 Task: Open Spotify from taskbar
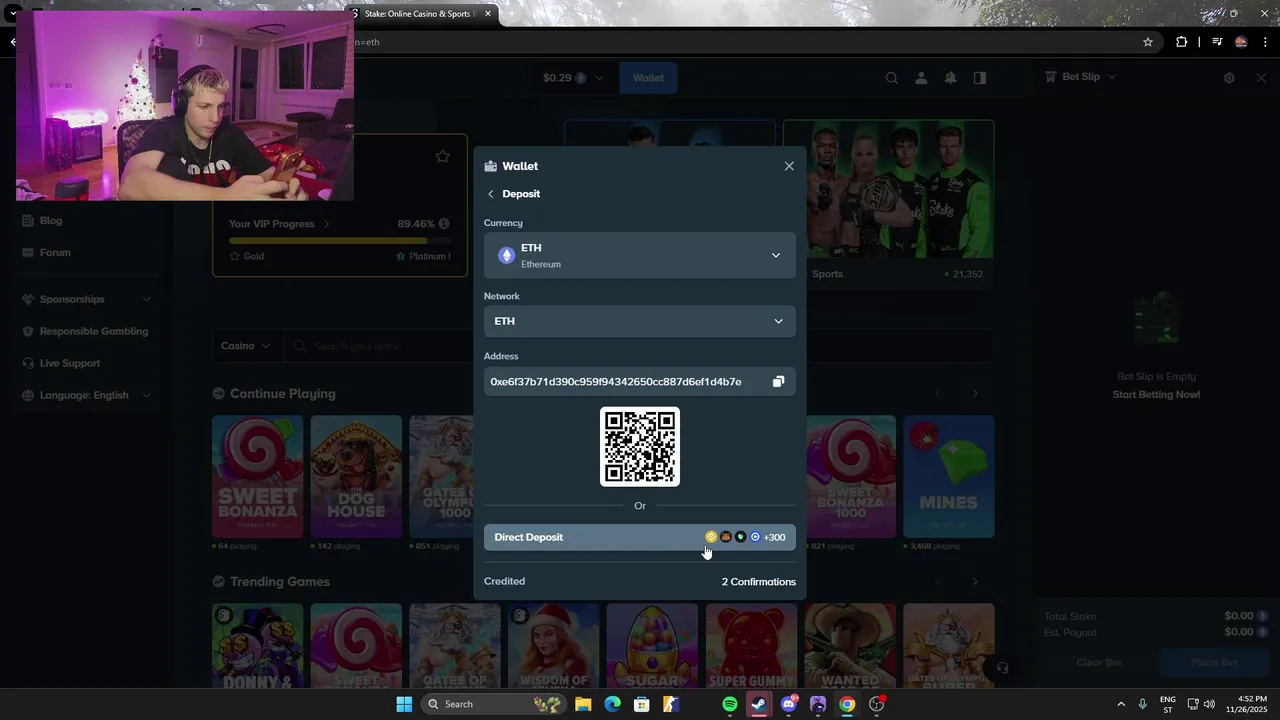(730, 704)
